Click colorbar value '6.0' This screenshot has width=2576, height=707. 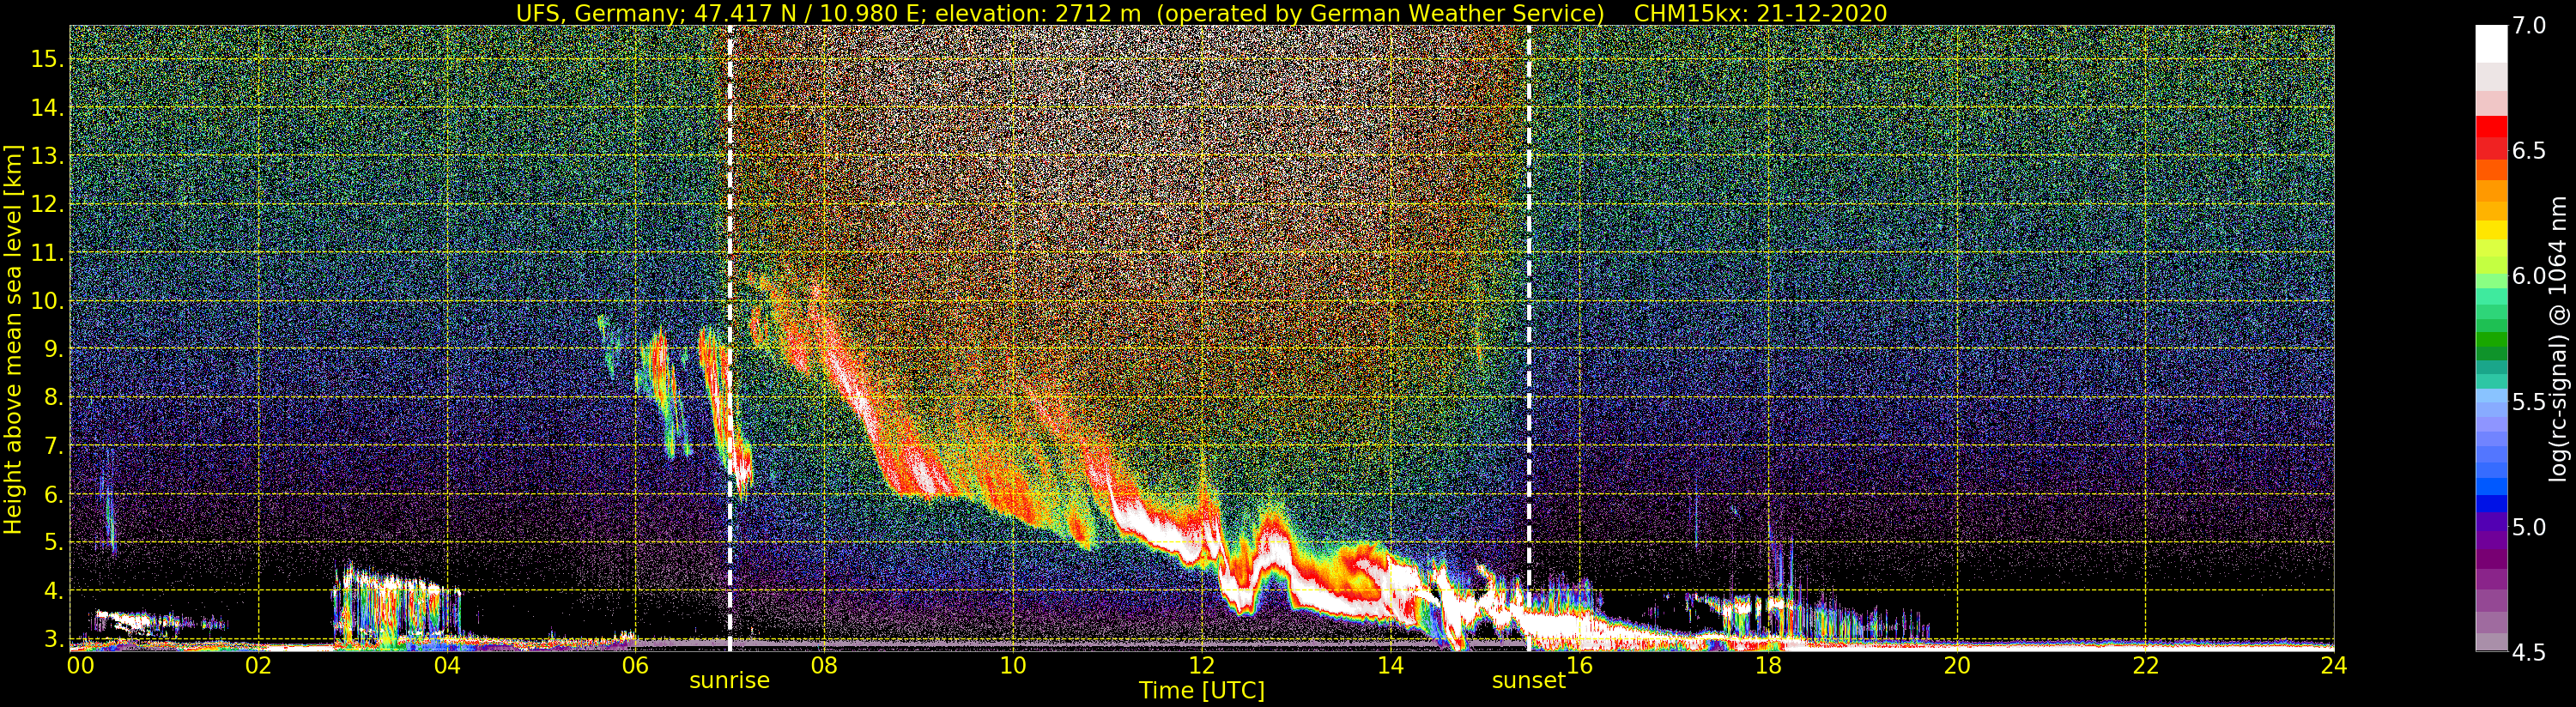[x=2528, y=276]
